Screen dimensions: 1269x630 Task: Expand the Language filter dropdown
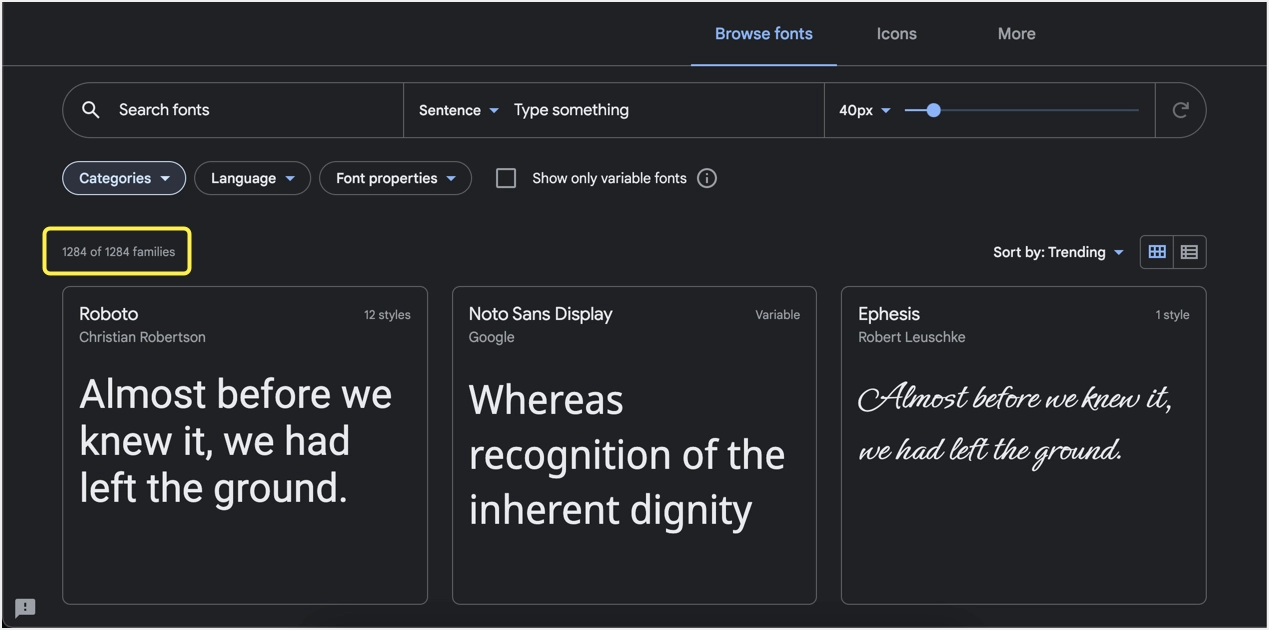click(x=252, y=178)
